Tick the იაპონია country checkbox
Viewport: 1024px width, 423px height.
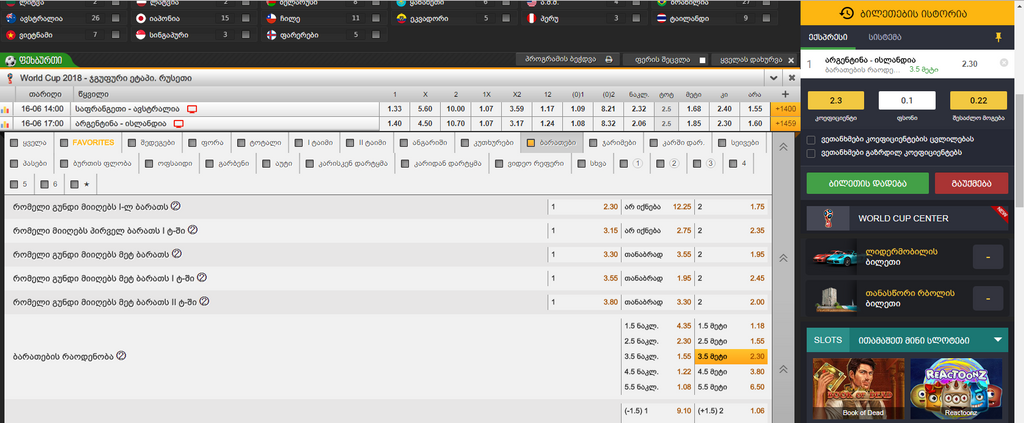246,18
